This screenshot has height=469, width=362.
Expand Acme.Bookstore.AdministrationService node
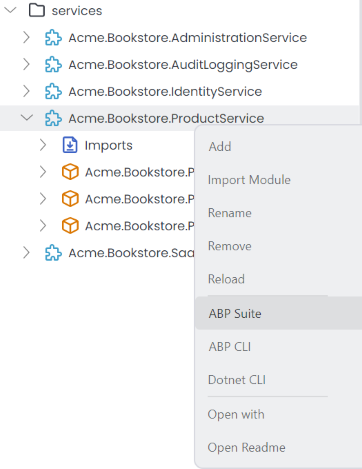tap(26, 37)
